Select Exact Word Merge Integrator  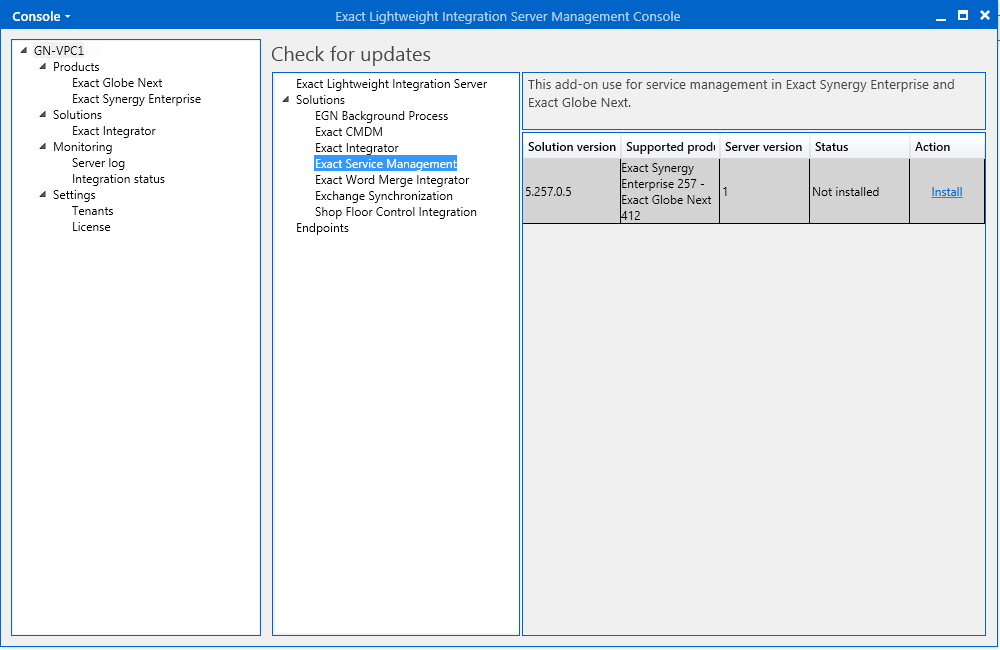pos(392,180)
